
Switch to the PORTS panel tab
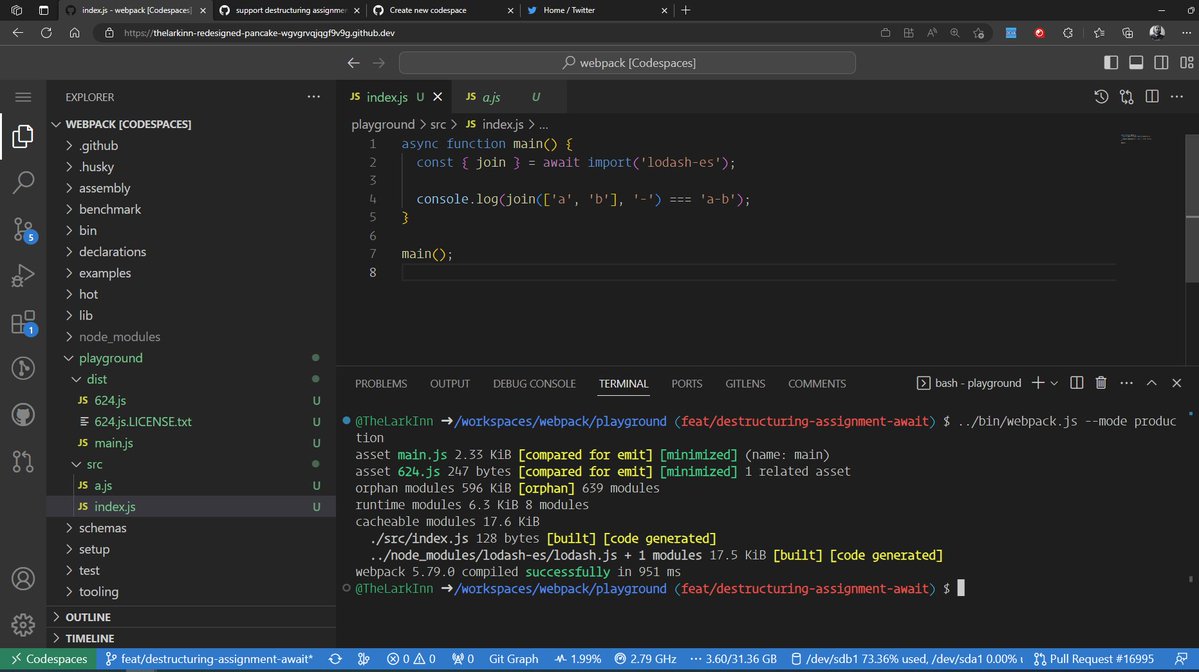coord(687,384)
